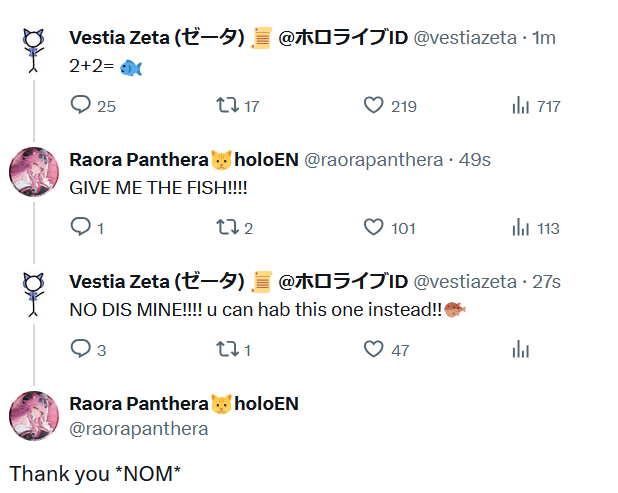
Task: Click Raora Panthera's display name on the final tweet
Action: [x=137, y=404]
